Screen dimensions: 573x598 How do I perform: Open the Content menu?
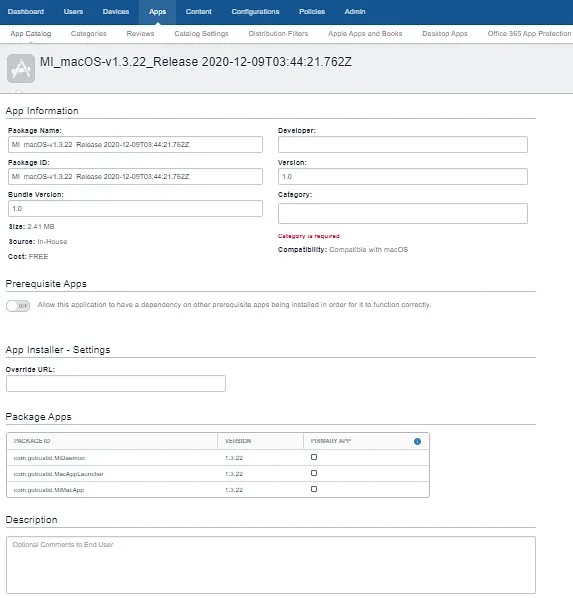[198, 12]
